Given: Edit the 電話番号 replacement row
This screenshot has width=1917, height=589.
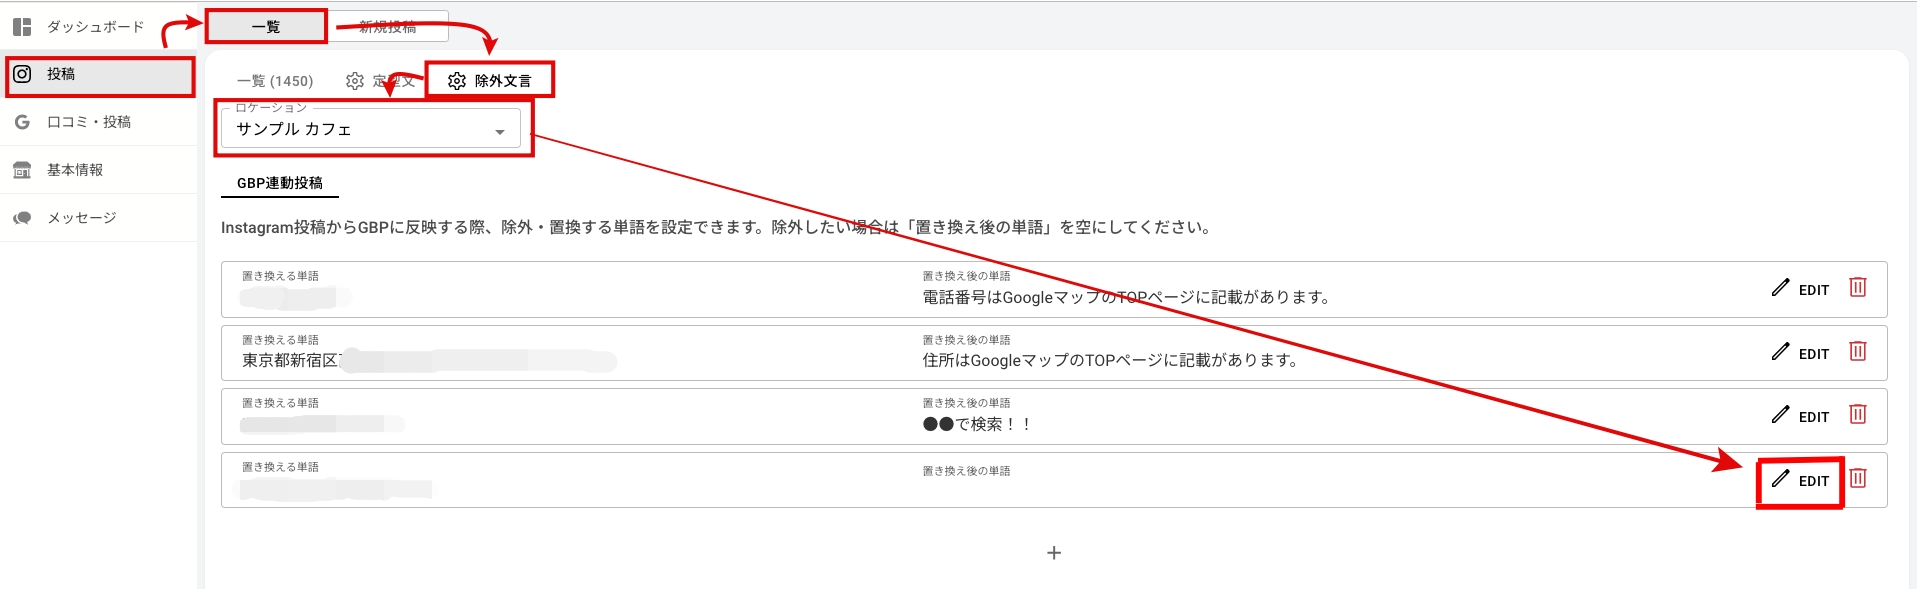Looking at the screenshot, I should tap(1800, 289).
